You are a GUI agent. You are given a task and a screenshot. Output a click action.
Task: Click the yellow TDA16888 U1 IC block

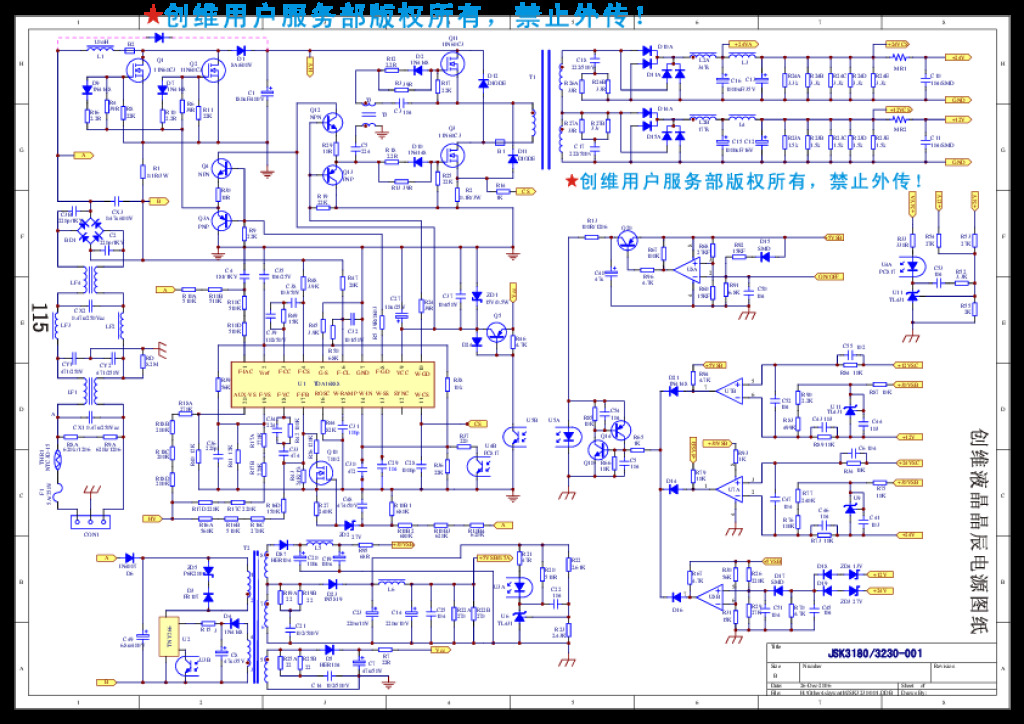click(331, 385)
